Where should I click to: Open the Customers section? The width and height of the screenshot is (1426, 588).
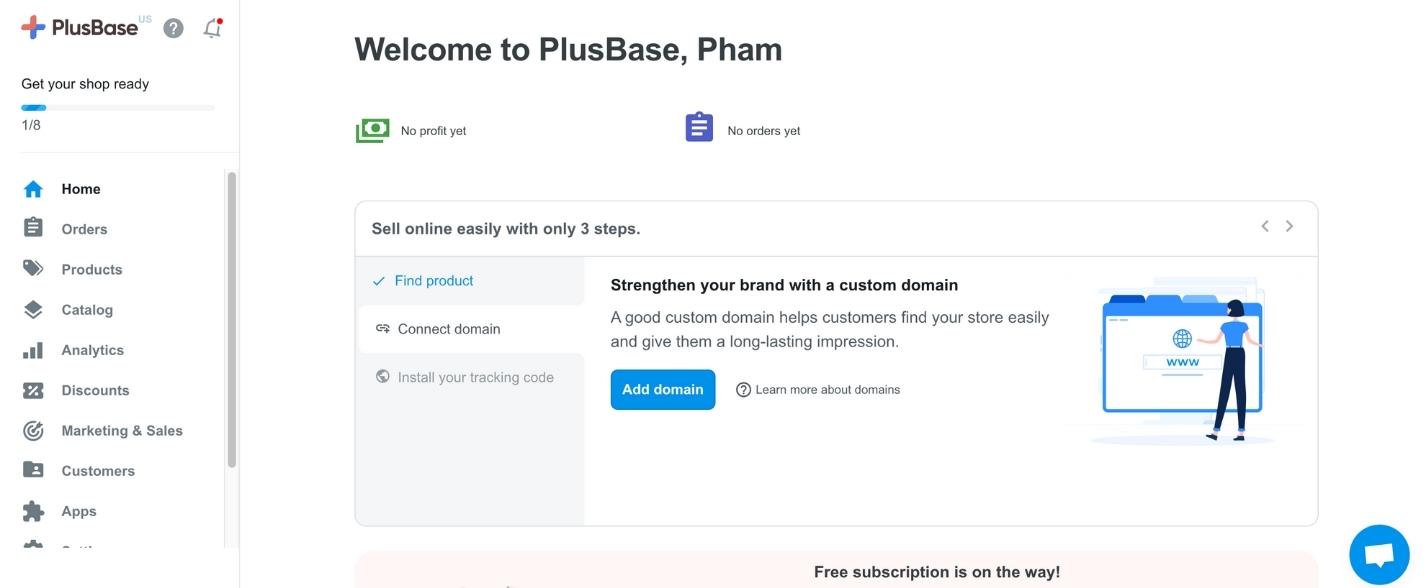pyautogui.click(x=98, y=471)
